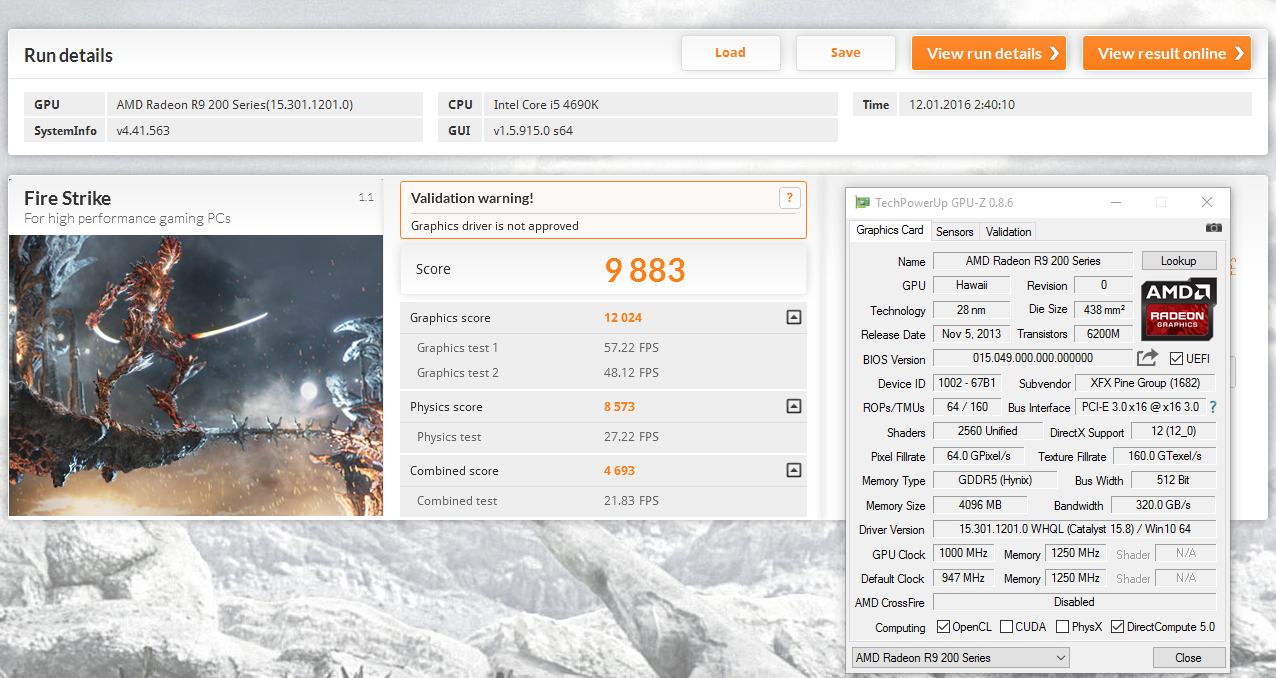Switch to the Sensors tab

click(x=954, y=231)
